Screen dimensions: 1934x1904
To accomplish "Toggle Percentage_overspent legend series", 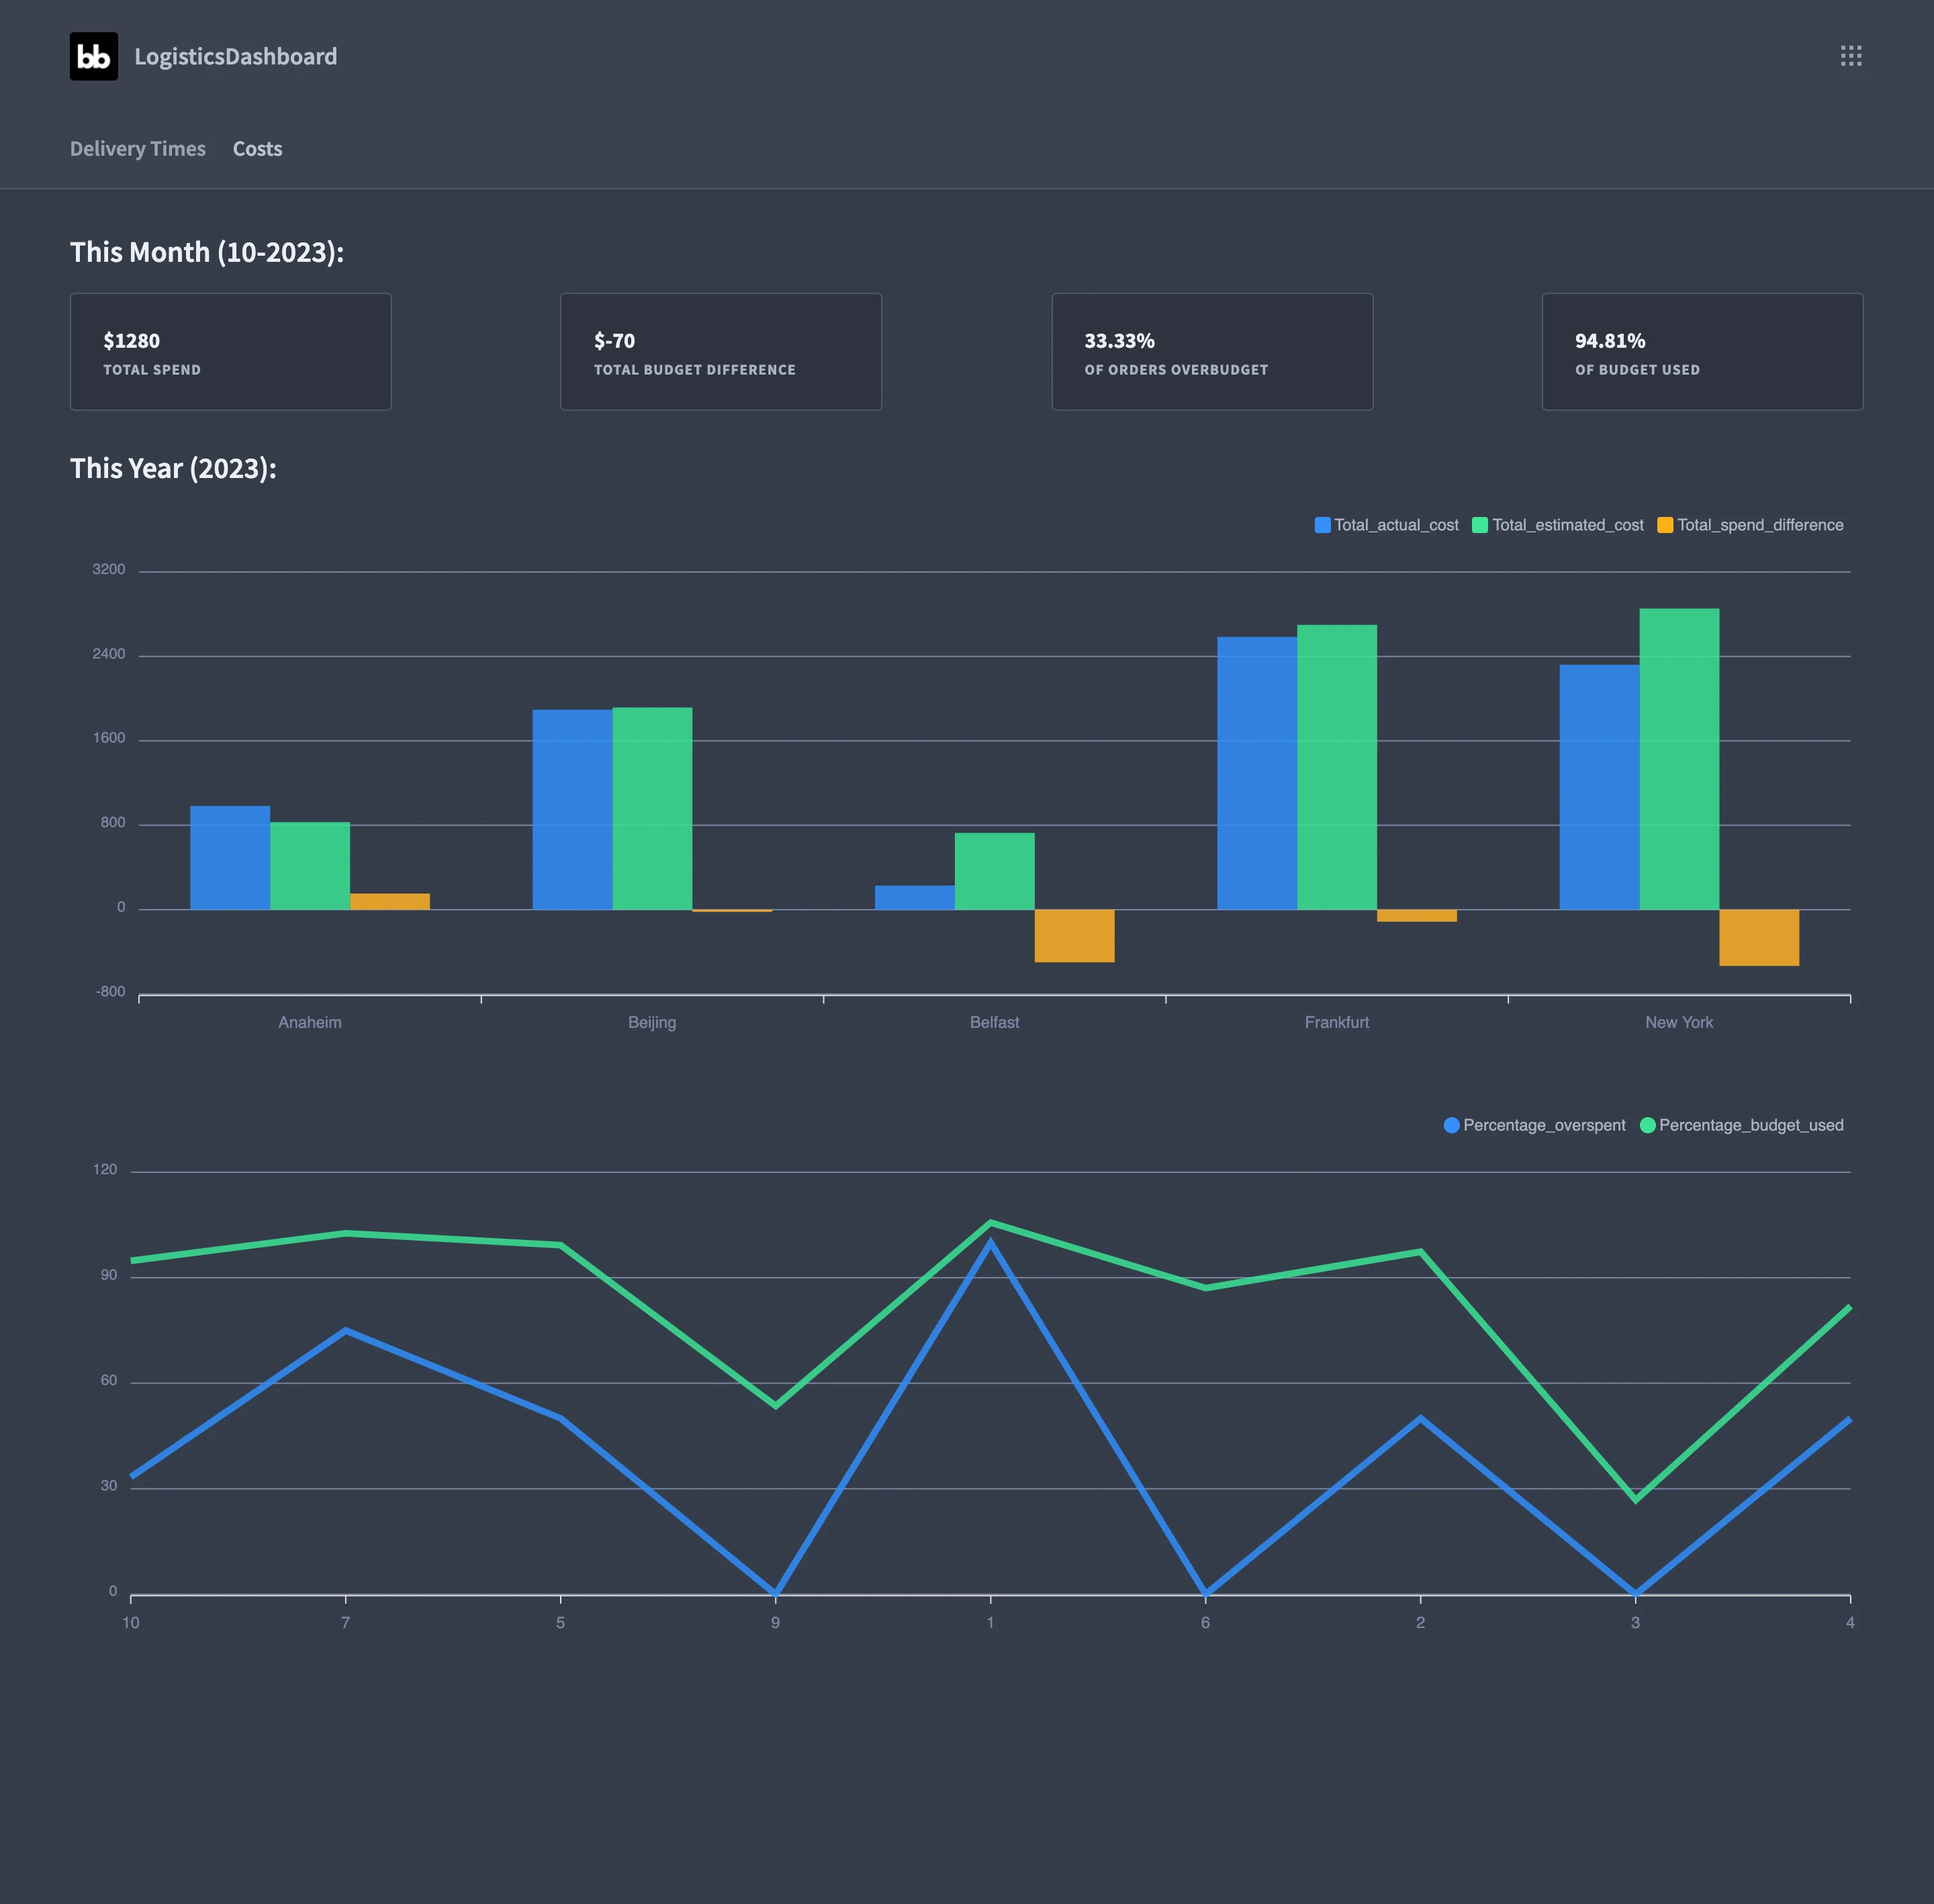I will pos(1534,1125).
